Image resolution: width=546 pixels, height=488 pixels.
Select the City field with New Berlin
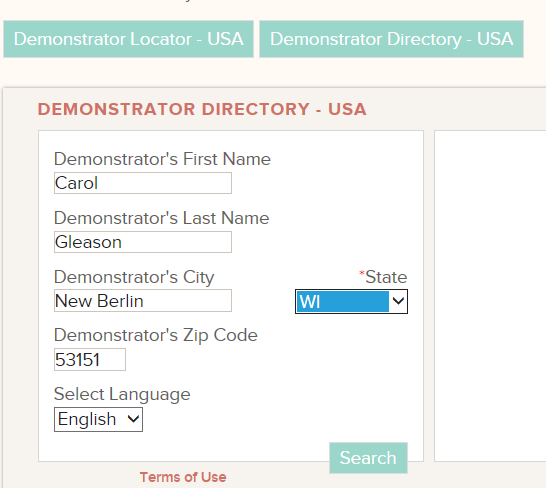tap(143, 301)
